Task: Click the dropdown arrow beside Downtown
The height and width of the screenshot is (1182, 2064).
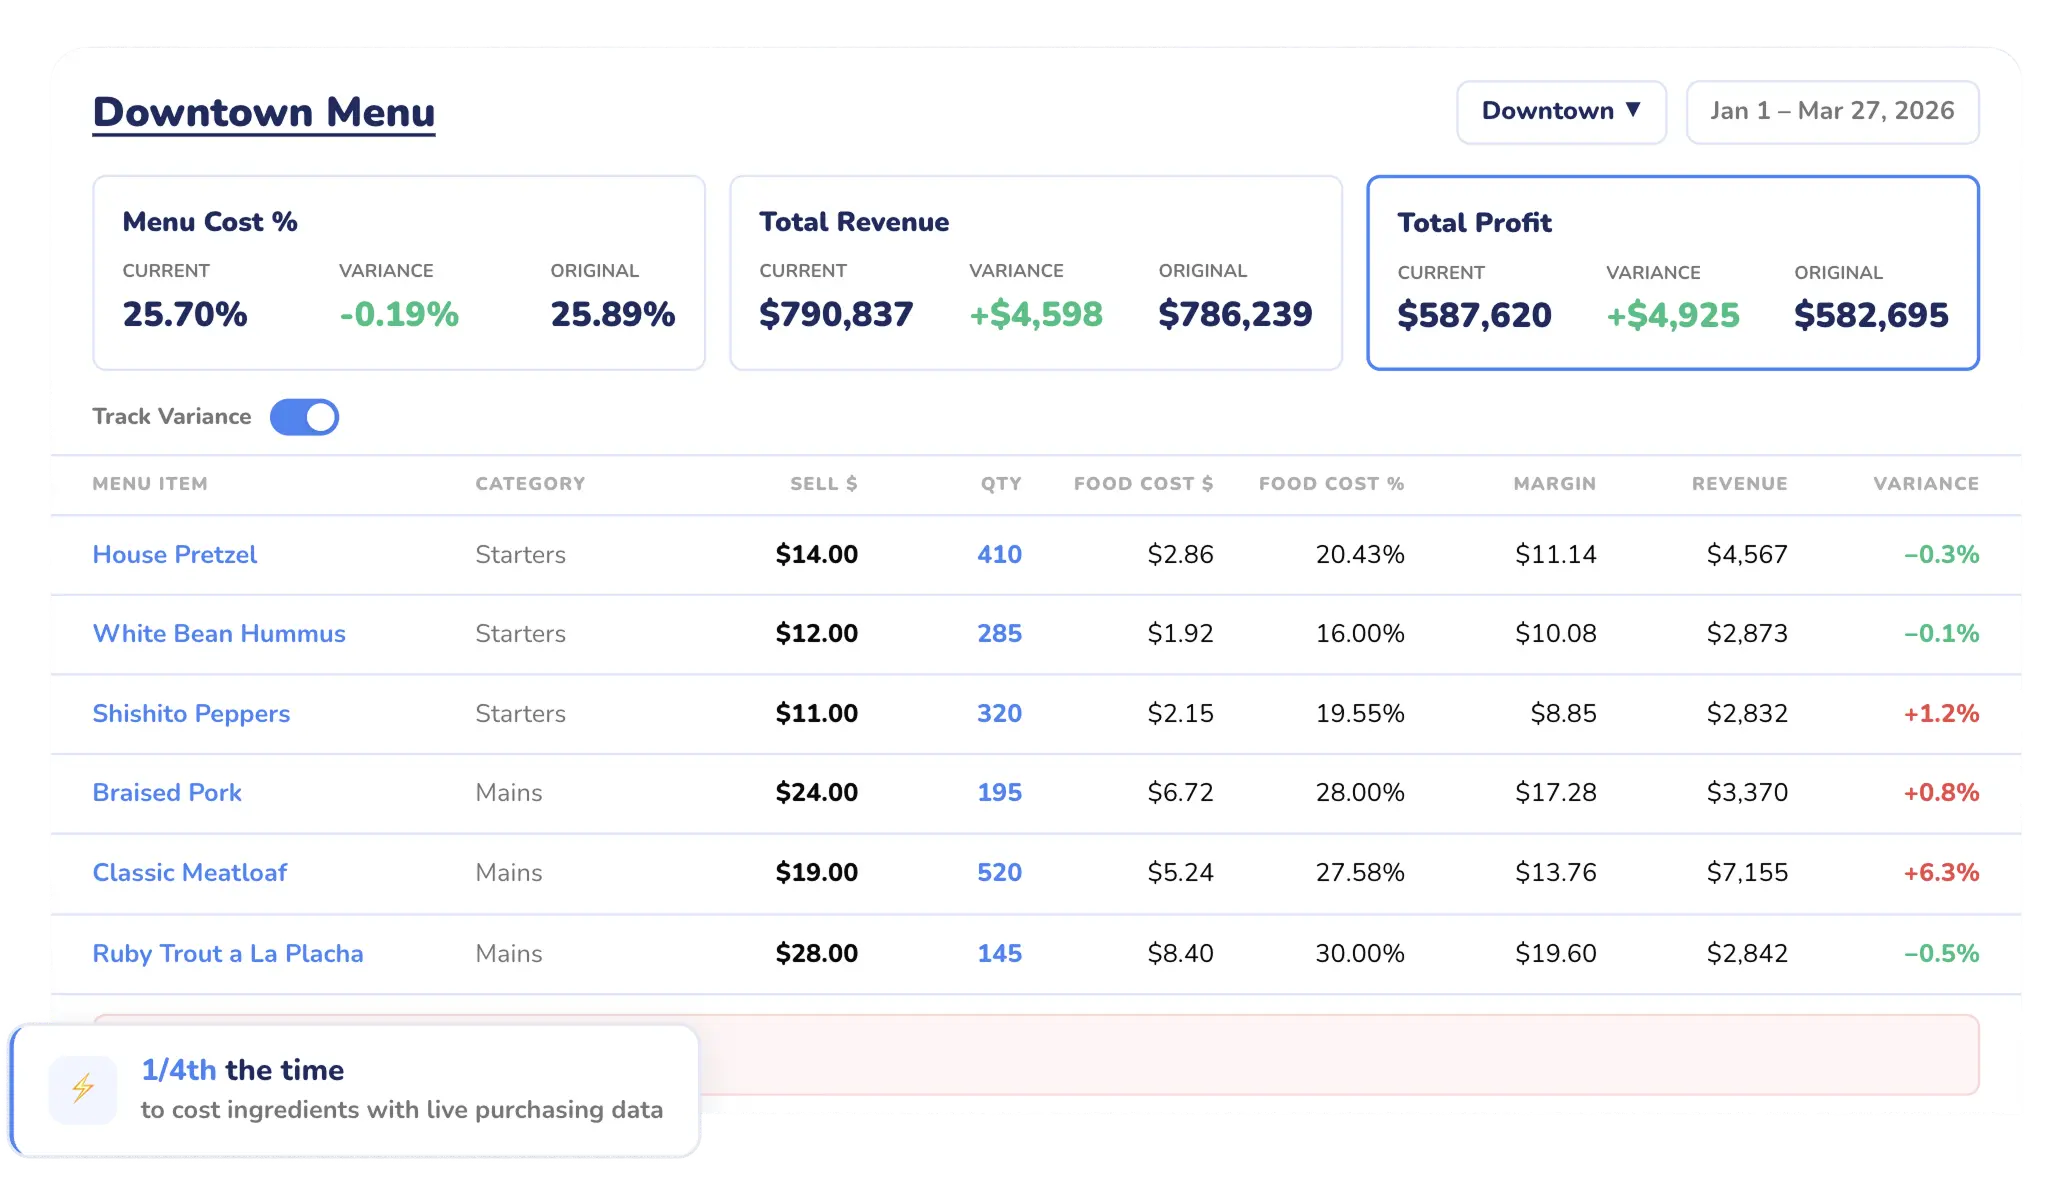Action: [1633, 110]
